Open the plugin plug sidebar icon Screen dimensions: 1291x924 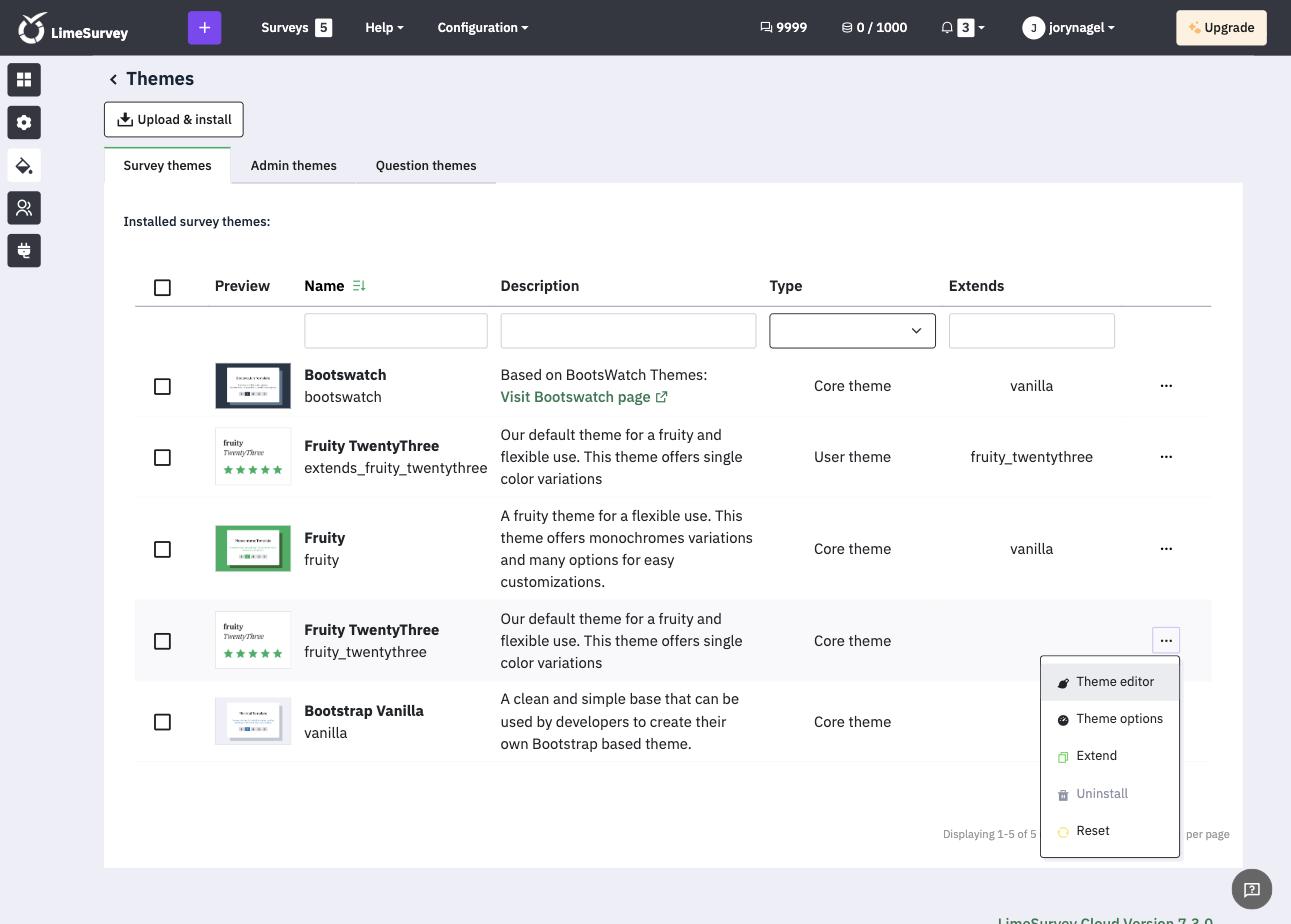click(24, 251)
